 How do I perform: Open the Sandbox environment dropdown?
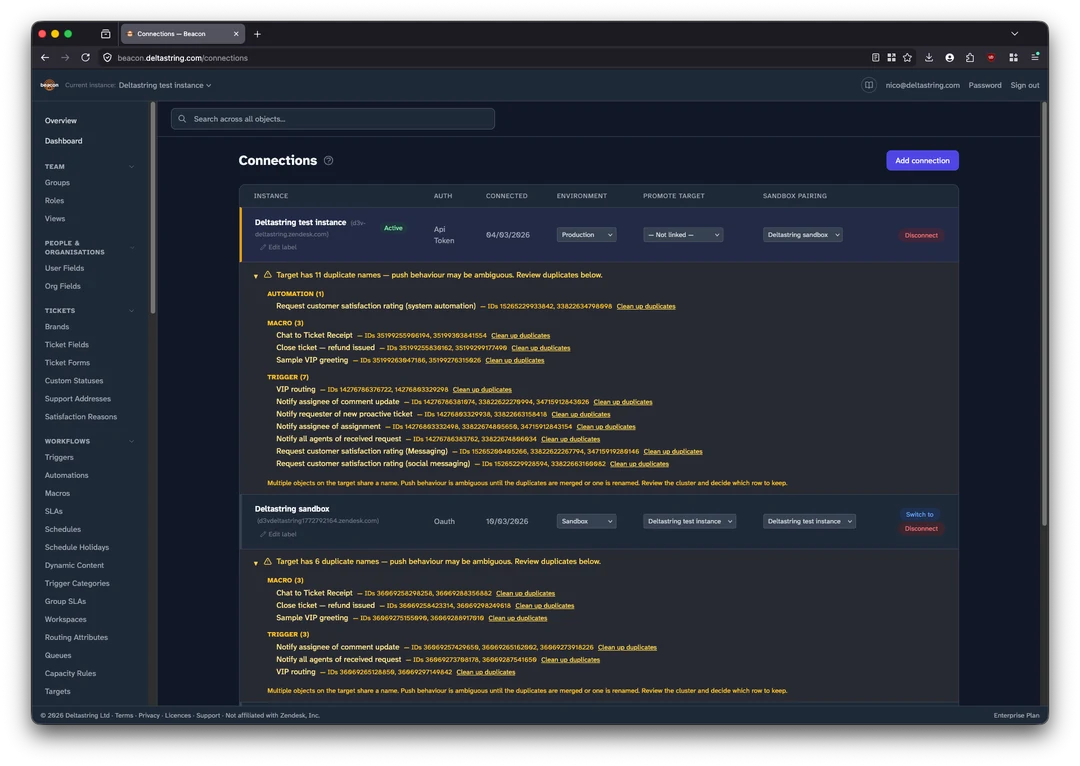586,521
